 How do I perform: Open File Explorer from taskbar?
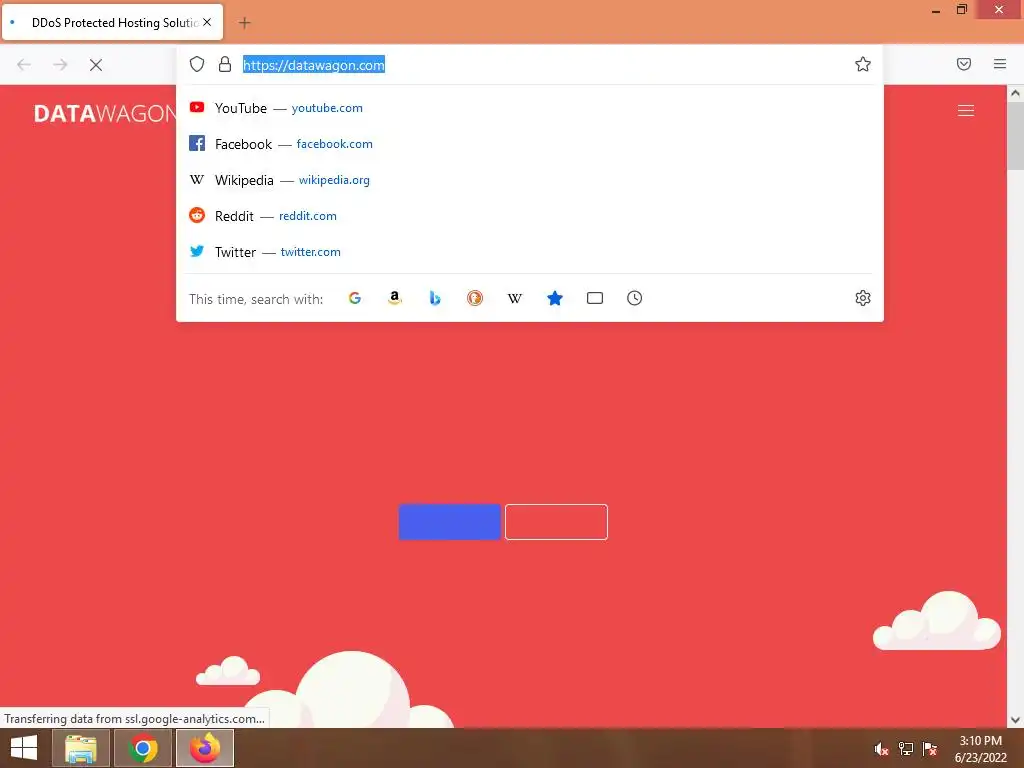pyautogui.click(x=81, y=748)
